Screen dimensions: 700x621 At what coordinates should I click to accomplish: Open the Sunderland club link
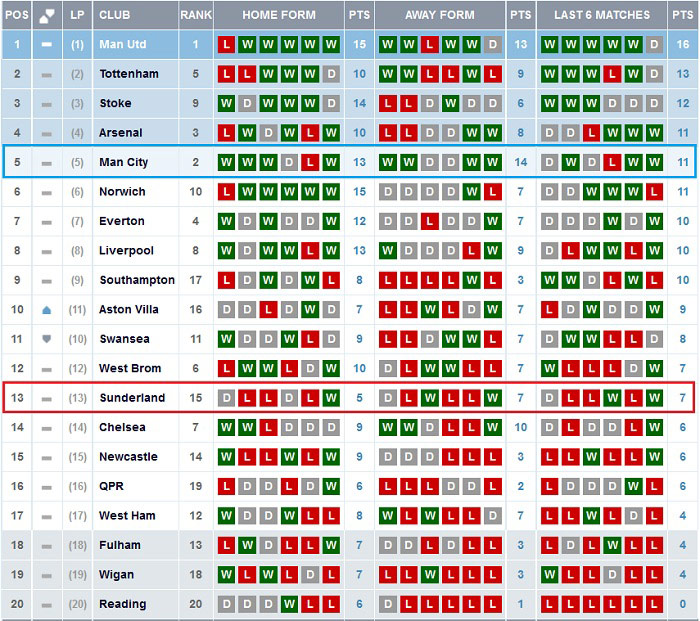pos(132,398)
